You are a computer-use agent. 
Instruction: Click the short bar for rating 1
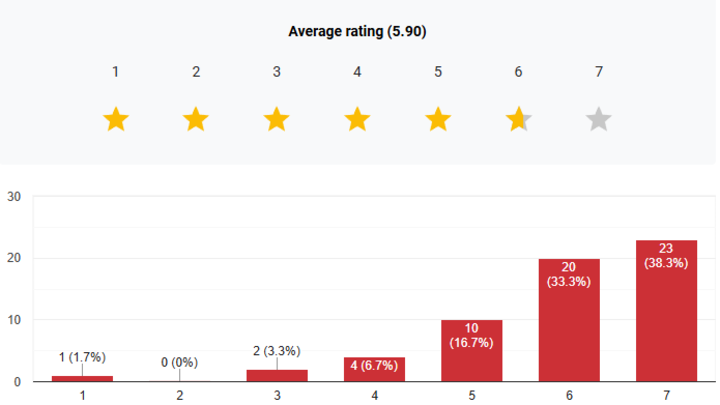pyautogui.click(x=82, y=378)
